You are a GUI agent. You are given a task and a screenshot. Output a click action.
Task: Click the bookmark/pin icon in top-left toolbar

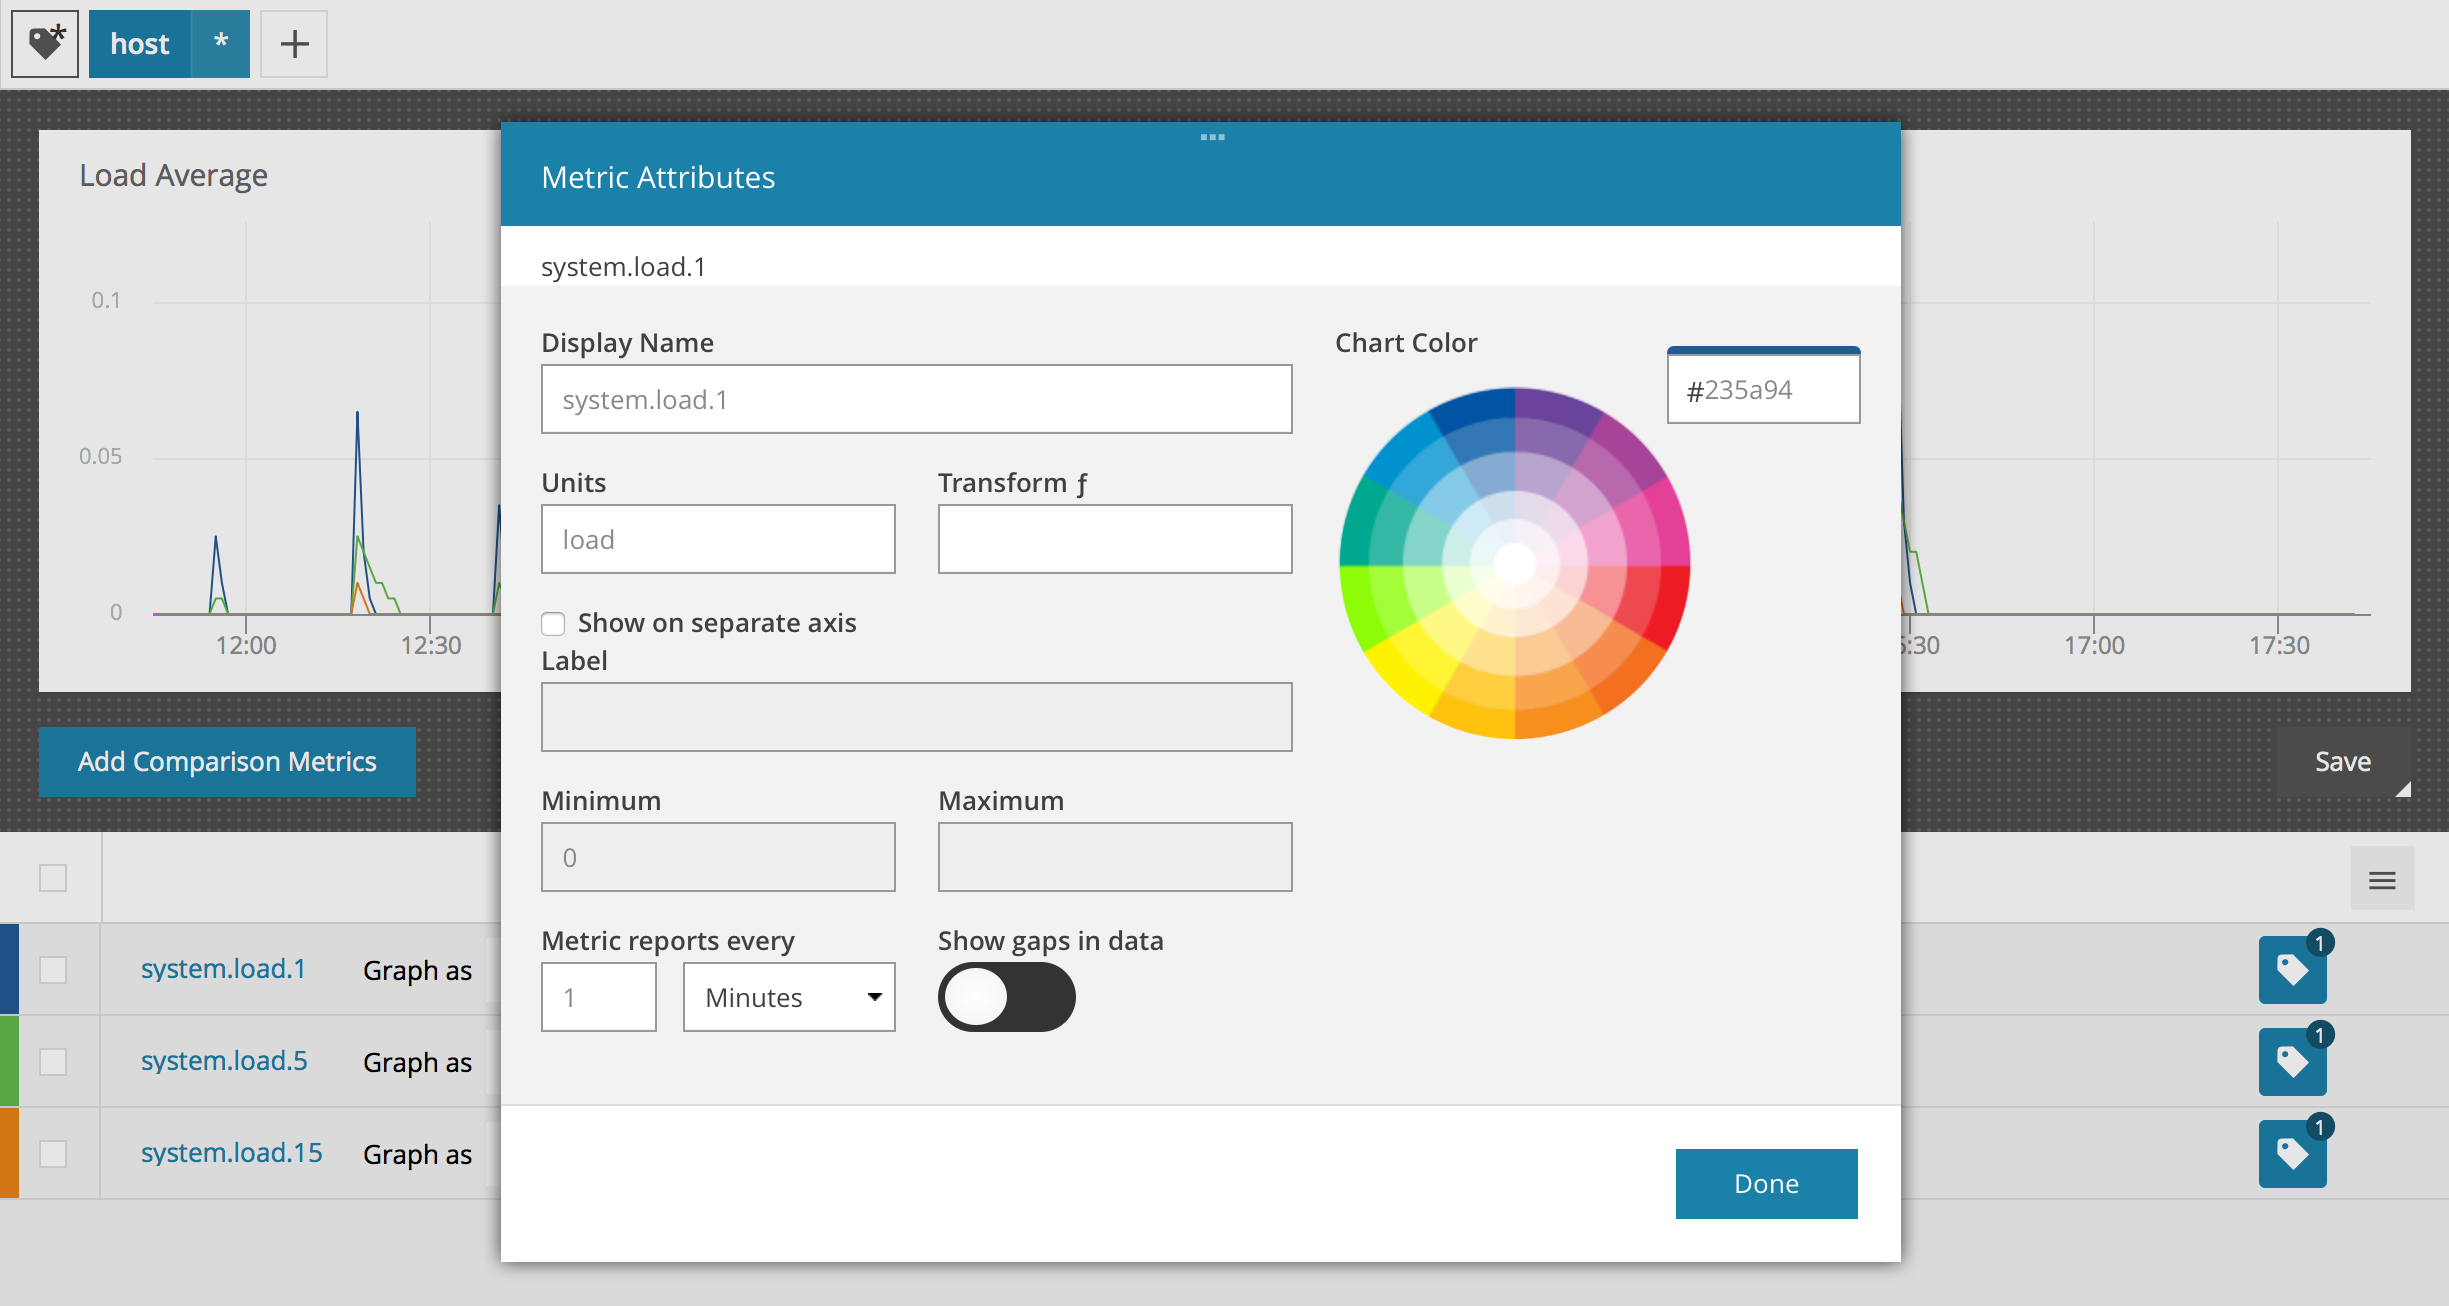(44, 44)
